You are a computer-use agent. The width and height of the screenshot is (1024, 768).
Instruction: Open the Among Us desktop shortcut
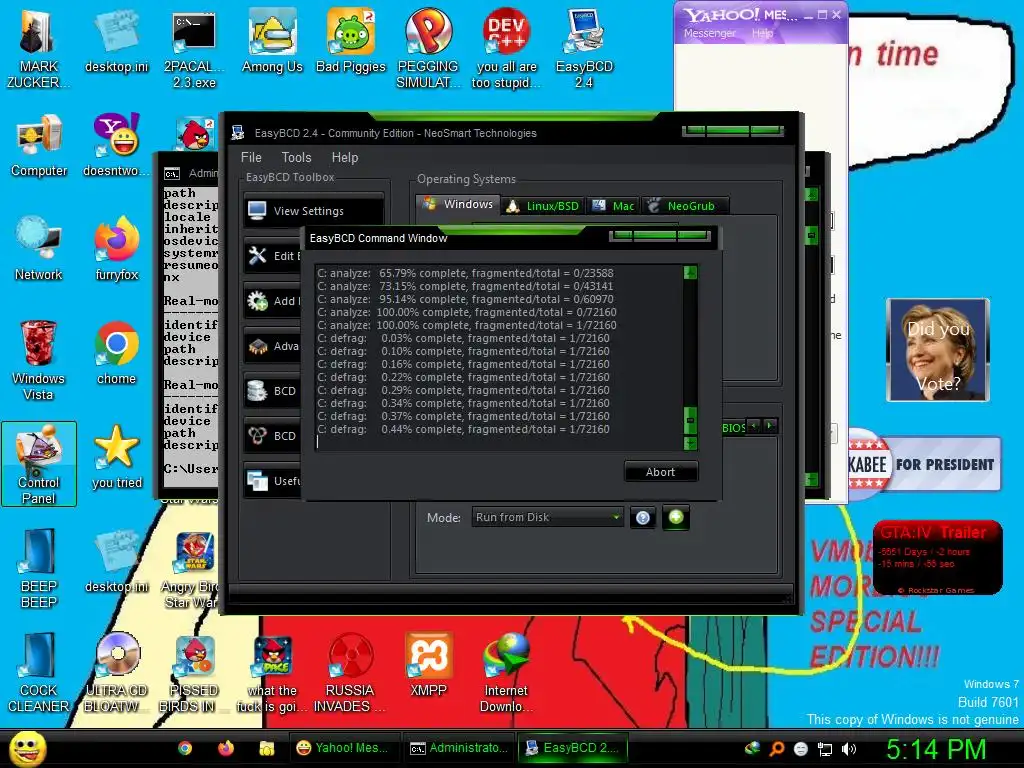tap(272, 40)
